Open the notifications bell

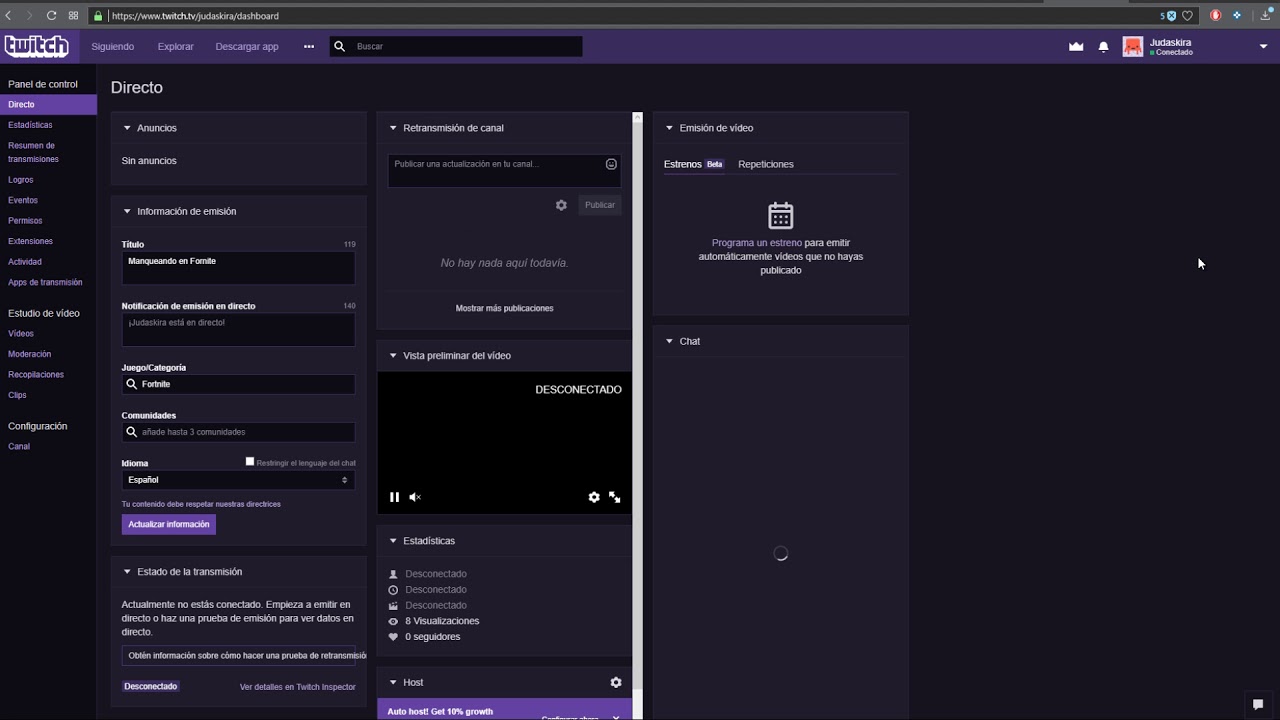(1104, 46)
